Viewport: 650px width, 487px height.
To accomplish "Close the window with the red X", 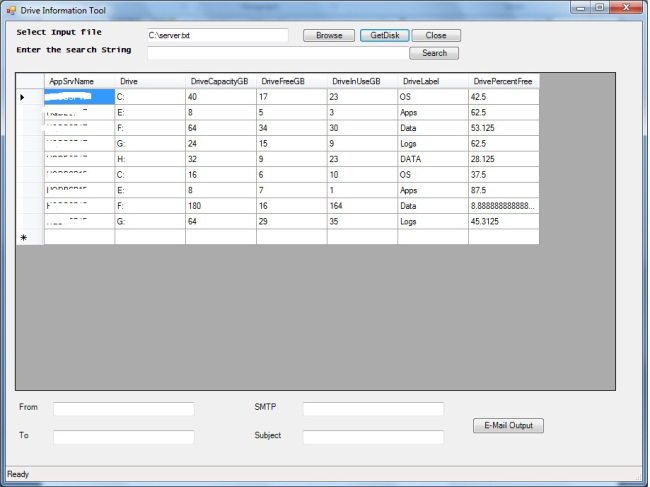I will pos(626,7).
